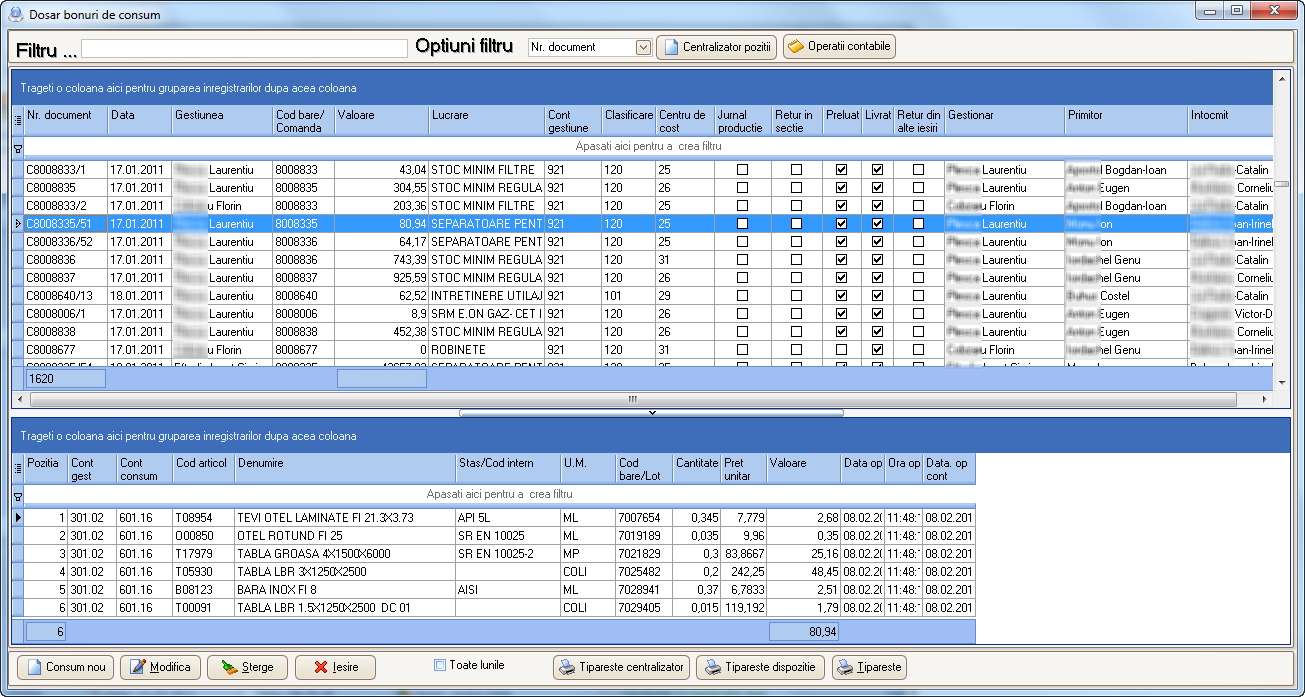Screen dimensions: 1305x697
Task: Toggle Jurnal productie checkbox for C8008833/2
Action: [x=742, y=206]
